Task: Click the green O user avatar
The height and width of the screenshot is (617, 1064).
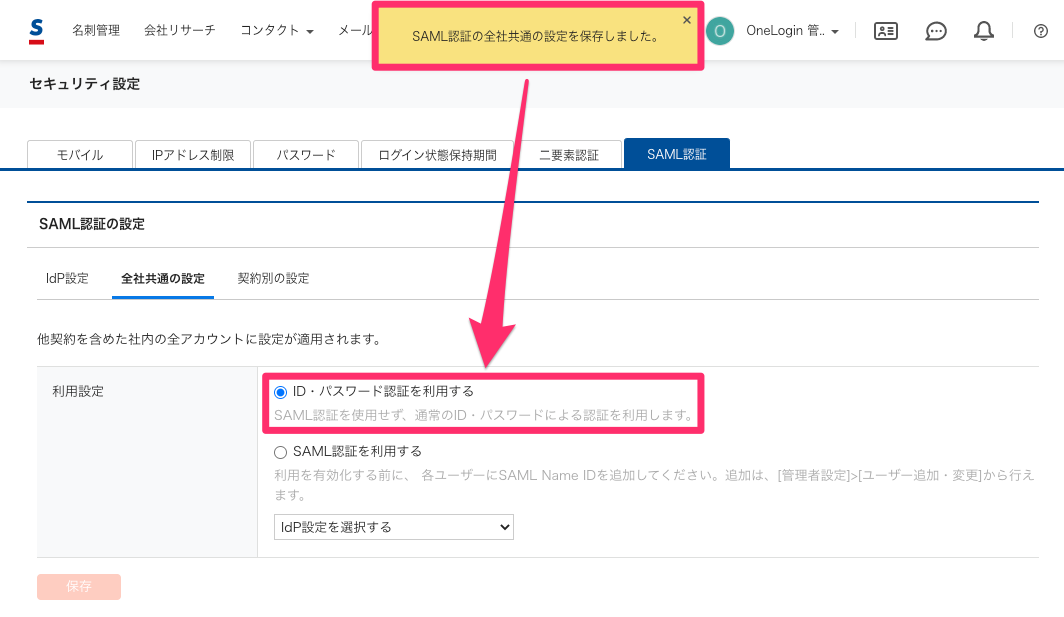Action: (720, 31)
